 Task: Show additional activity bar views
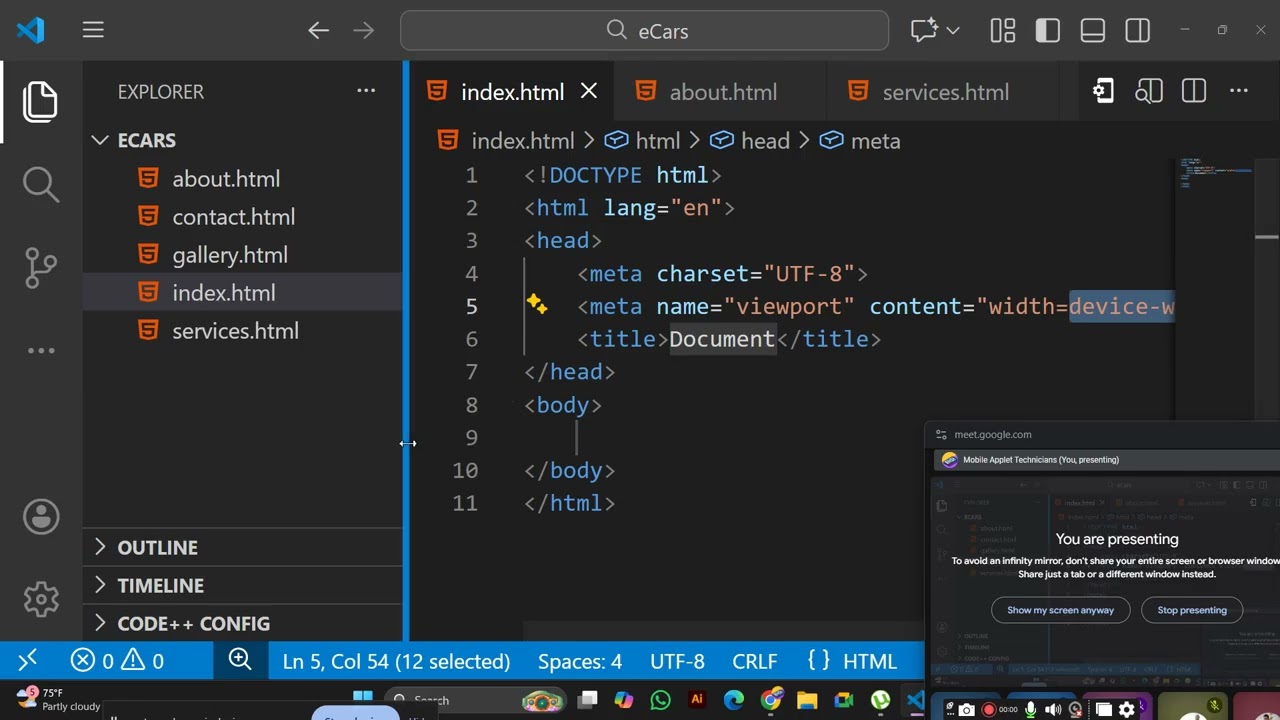point(41,351)
